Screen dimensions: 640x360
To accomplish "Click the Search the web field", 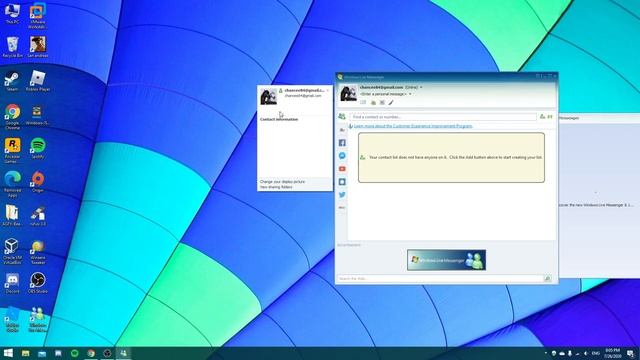I will 440,278.
